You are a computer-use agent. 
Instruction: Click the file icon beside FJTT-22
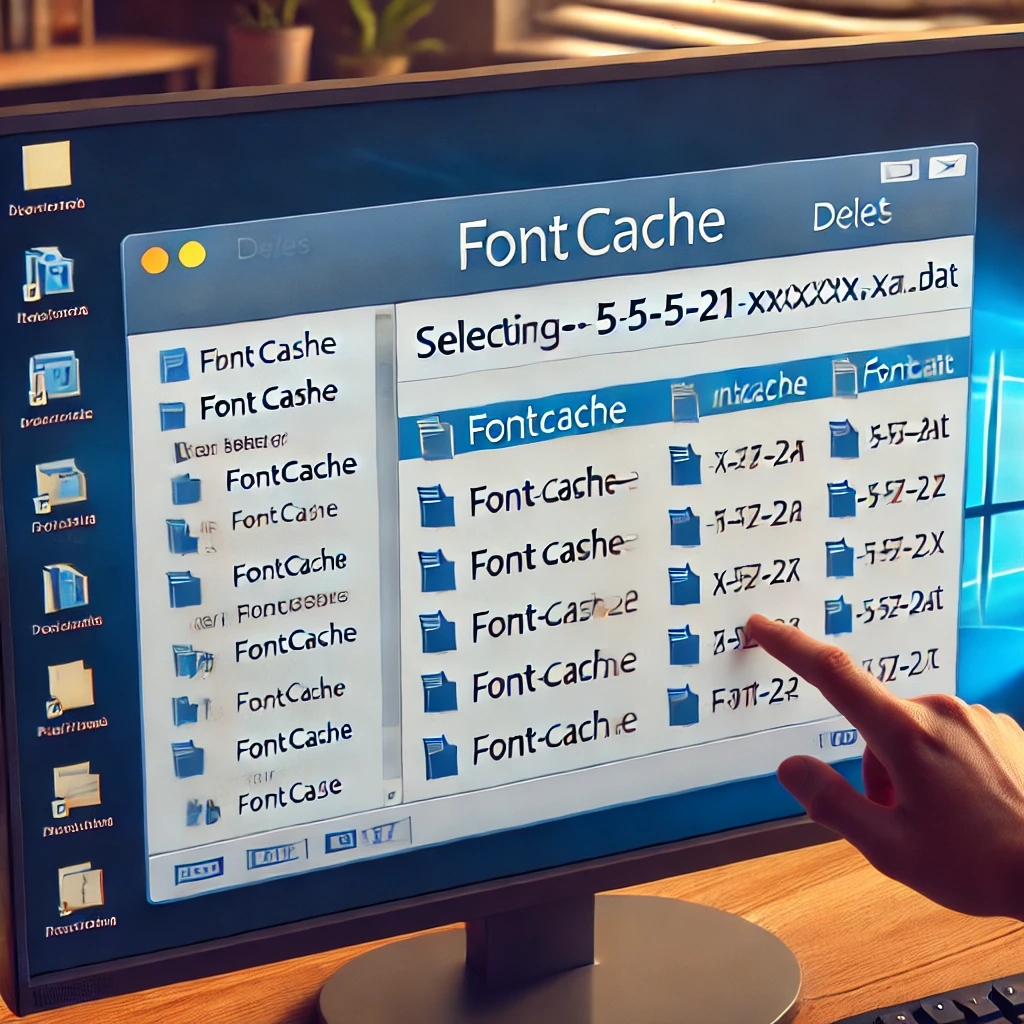[683, 706]
